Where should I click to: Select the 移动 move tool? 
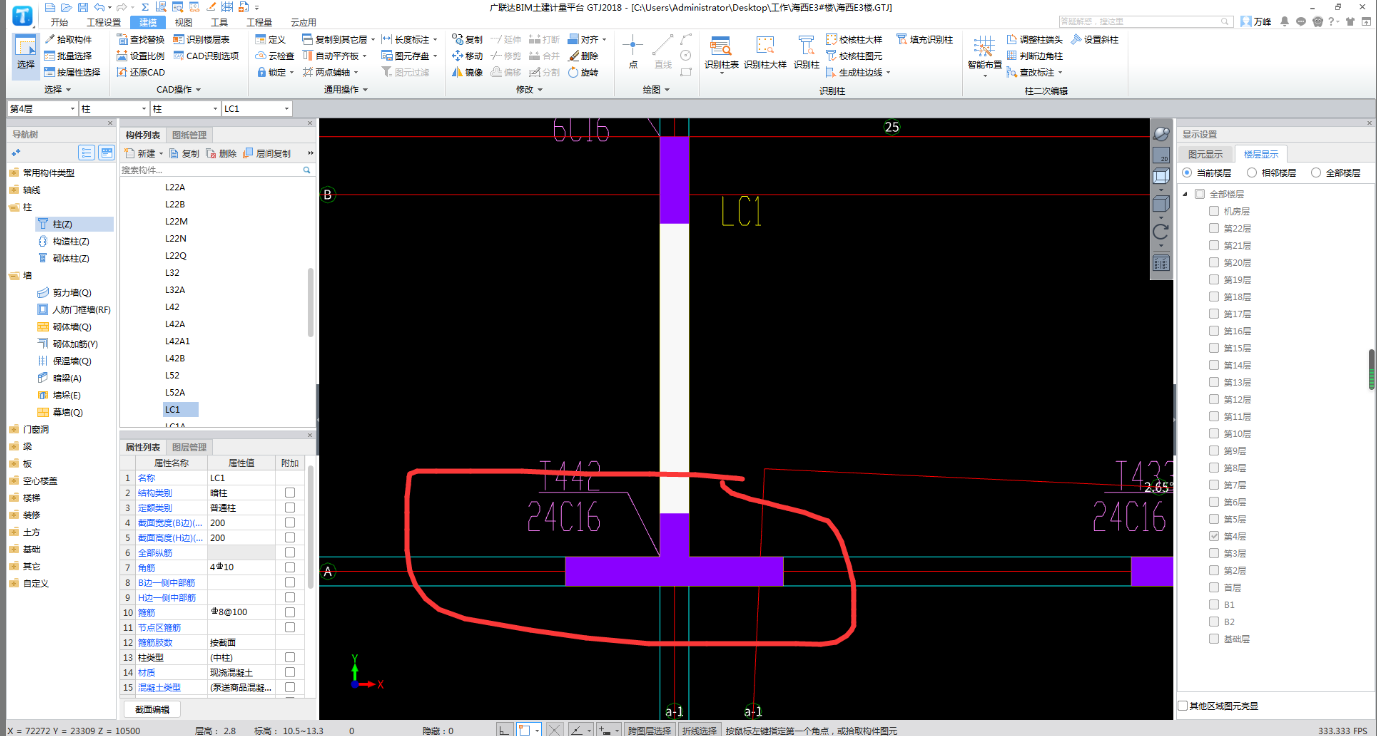click(x=468, y=56)
